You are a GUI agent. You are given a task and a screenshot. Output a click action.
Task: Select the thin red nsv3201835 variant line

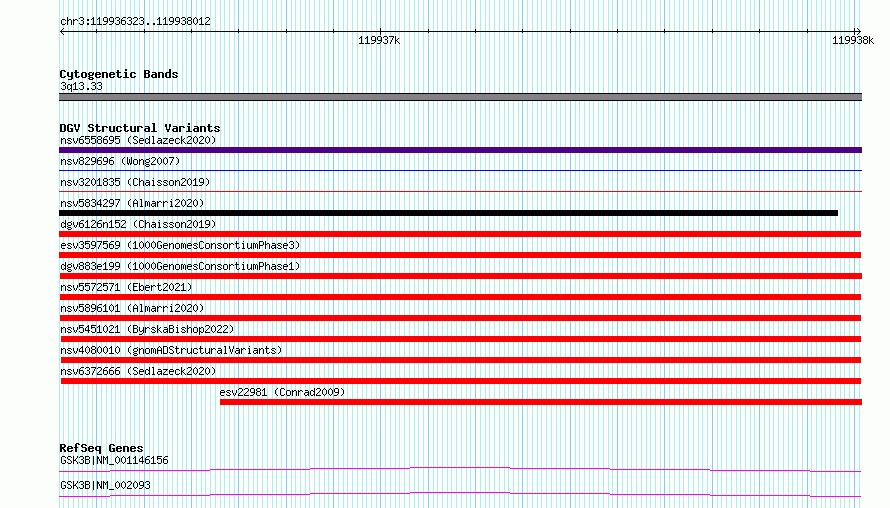460,191
